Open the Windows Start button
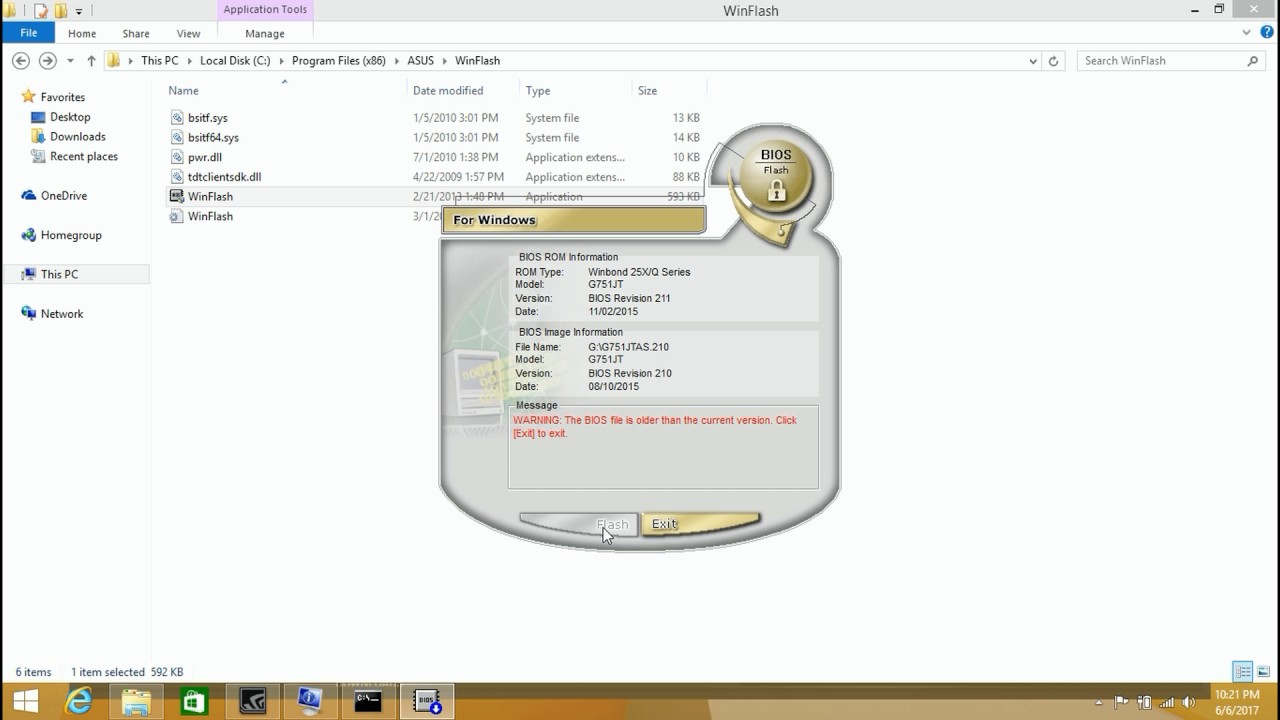The image size is (1280, 720). point(25,702)
